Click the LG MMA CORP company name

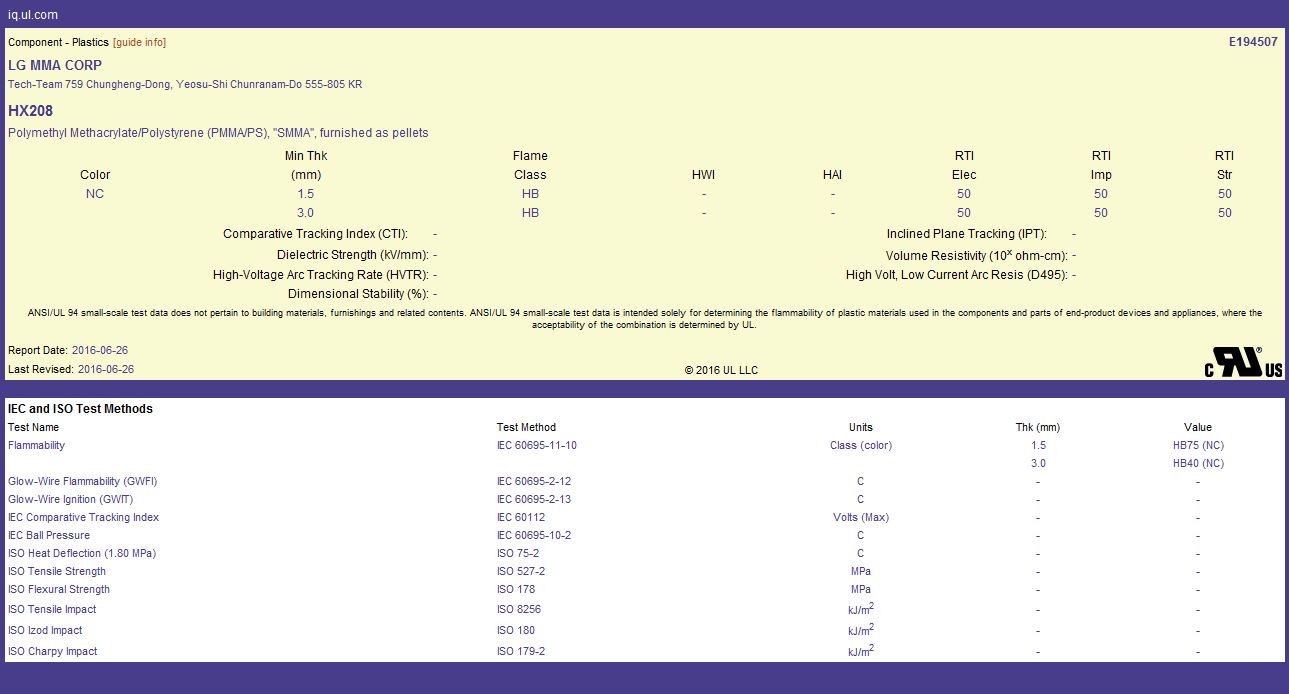(55, 65)
